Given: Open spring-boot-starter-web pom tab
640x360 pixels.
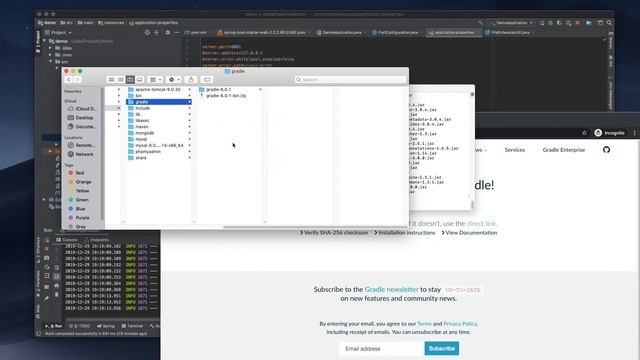Looking at the screenshot, I should [262, 32].
